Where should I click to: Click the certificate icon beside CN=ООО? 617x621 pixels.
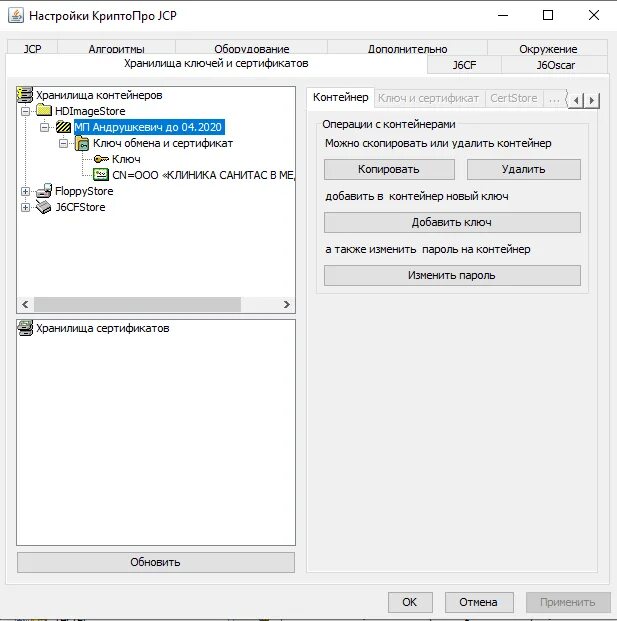pos(101,175)
